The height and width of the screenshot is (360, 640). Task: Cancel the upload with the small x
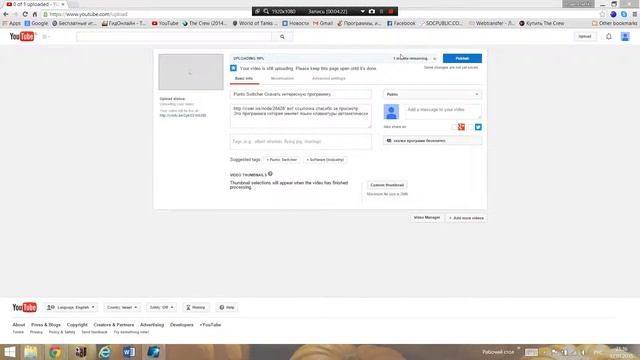(434, 59)
